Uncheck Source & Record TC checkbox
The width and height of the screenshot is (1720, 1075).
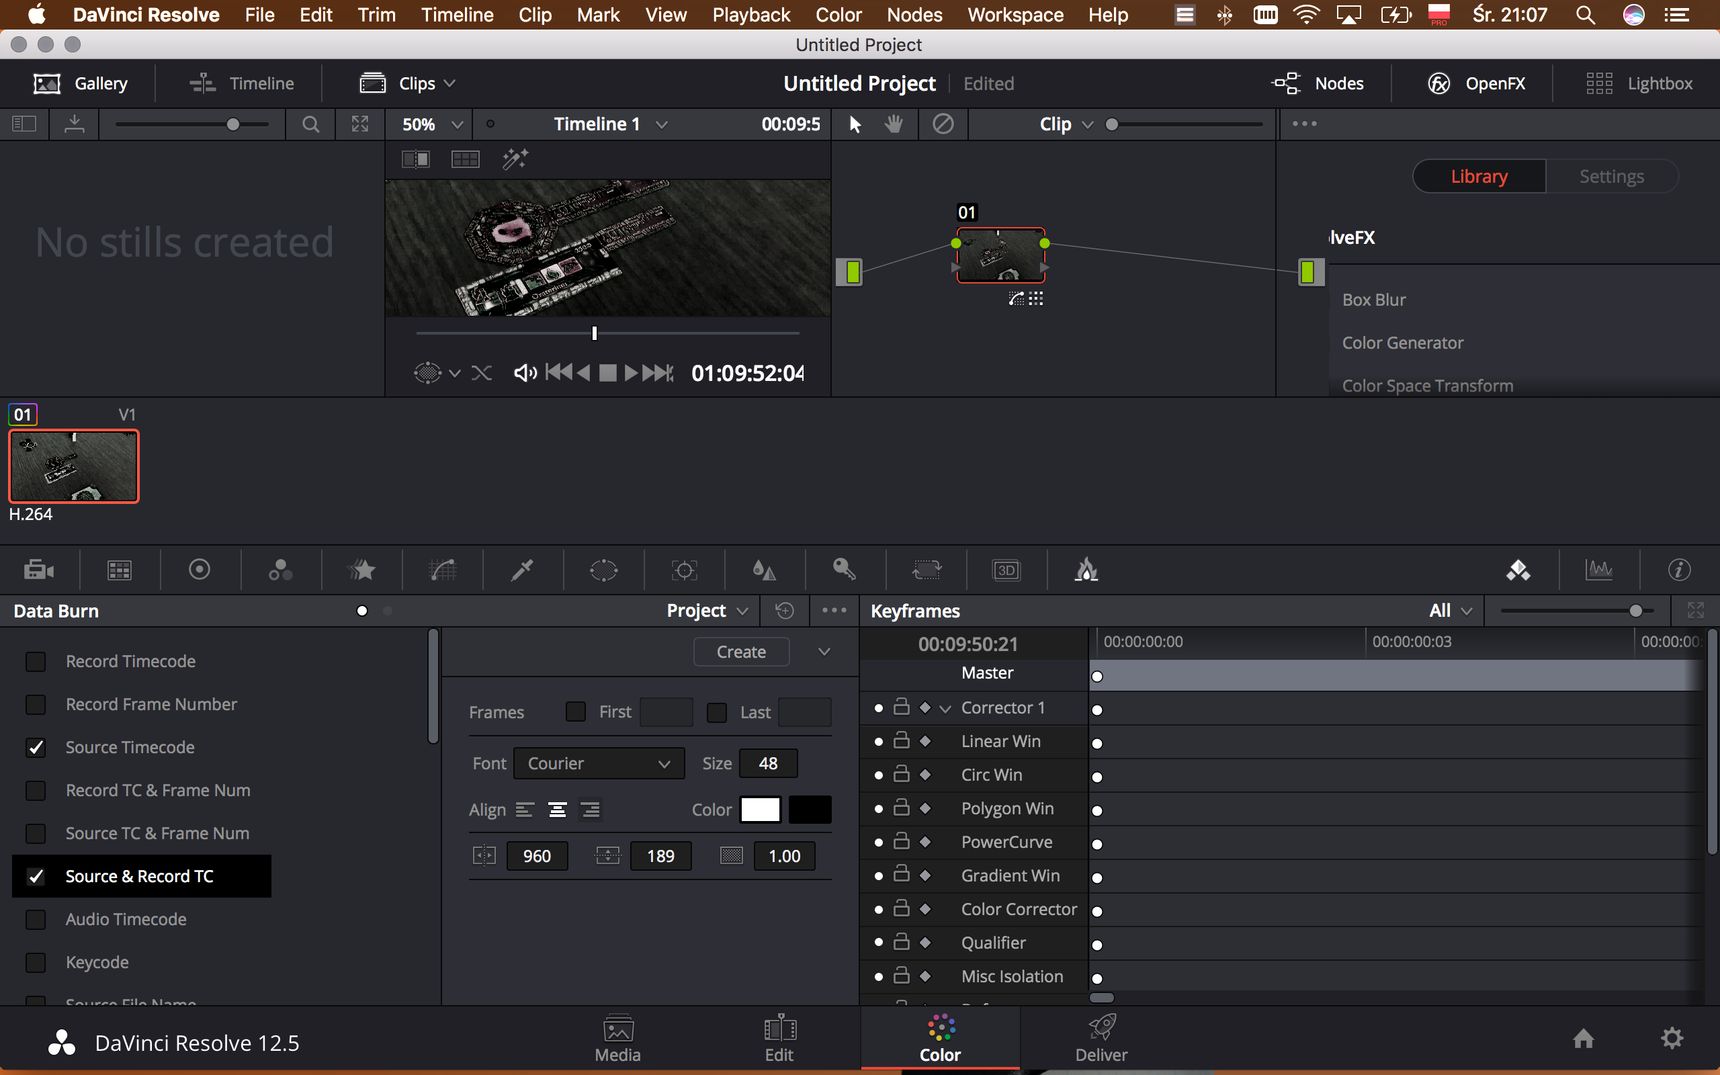(36, 876)
